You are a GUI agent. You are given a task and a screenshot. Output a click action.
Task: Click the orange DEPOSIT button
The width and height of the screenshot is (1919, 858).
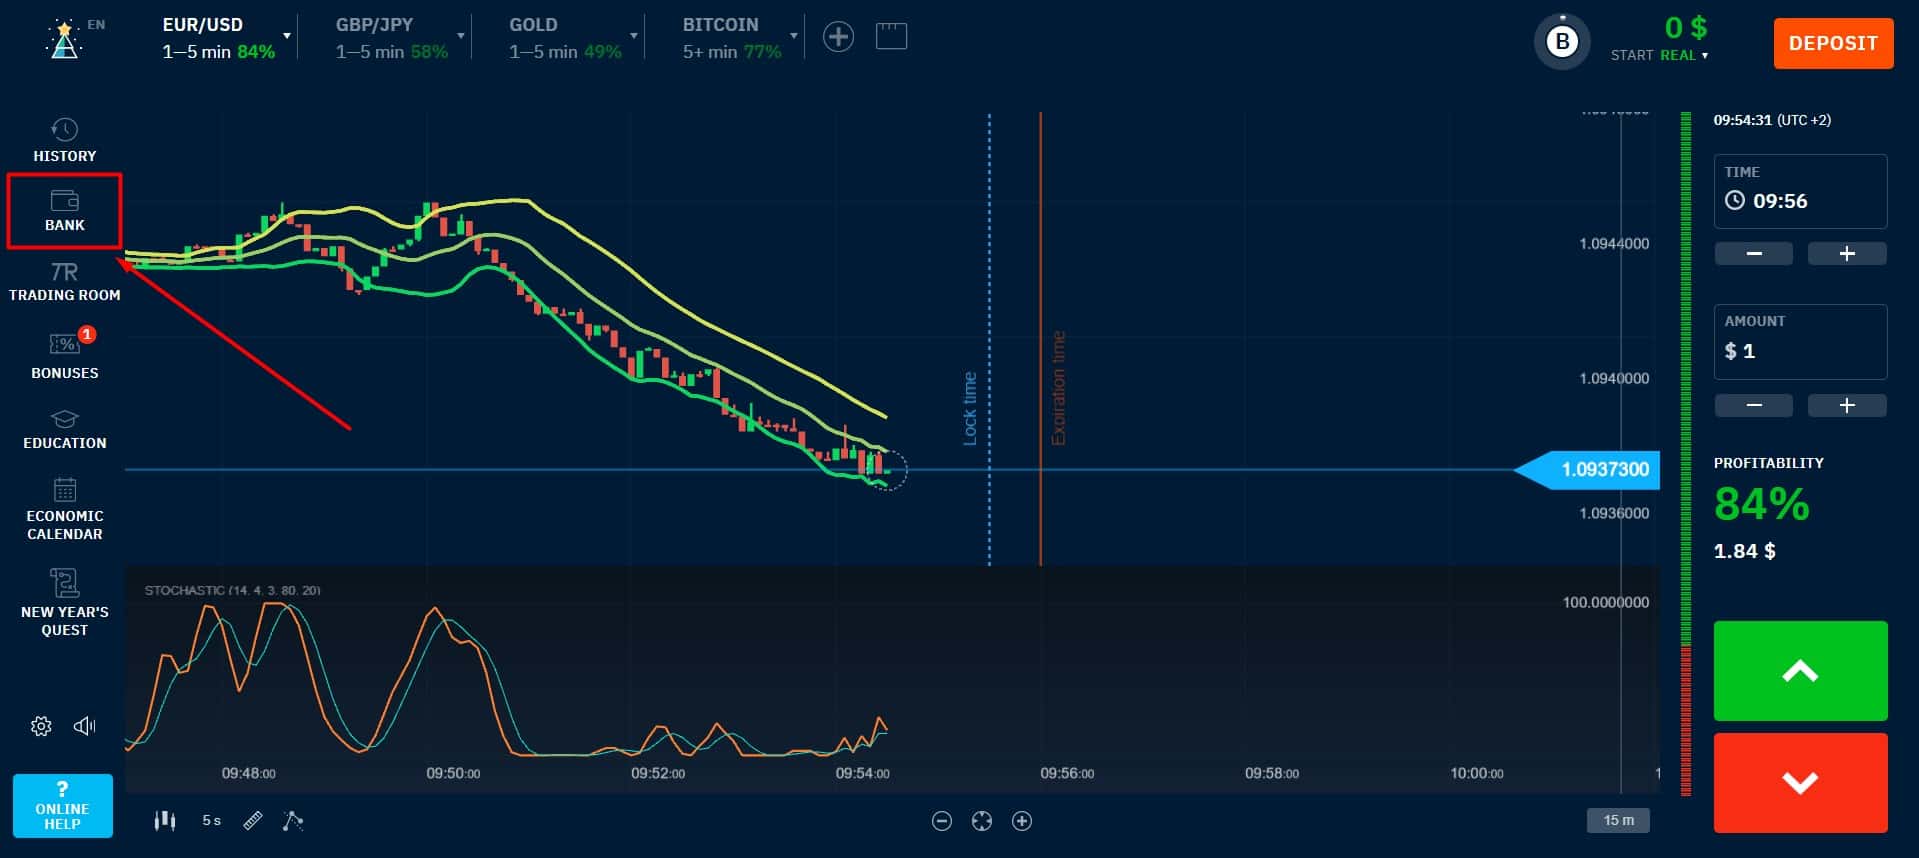(1833, 43)
